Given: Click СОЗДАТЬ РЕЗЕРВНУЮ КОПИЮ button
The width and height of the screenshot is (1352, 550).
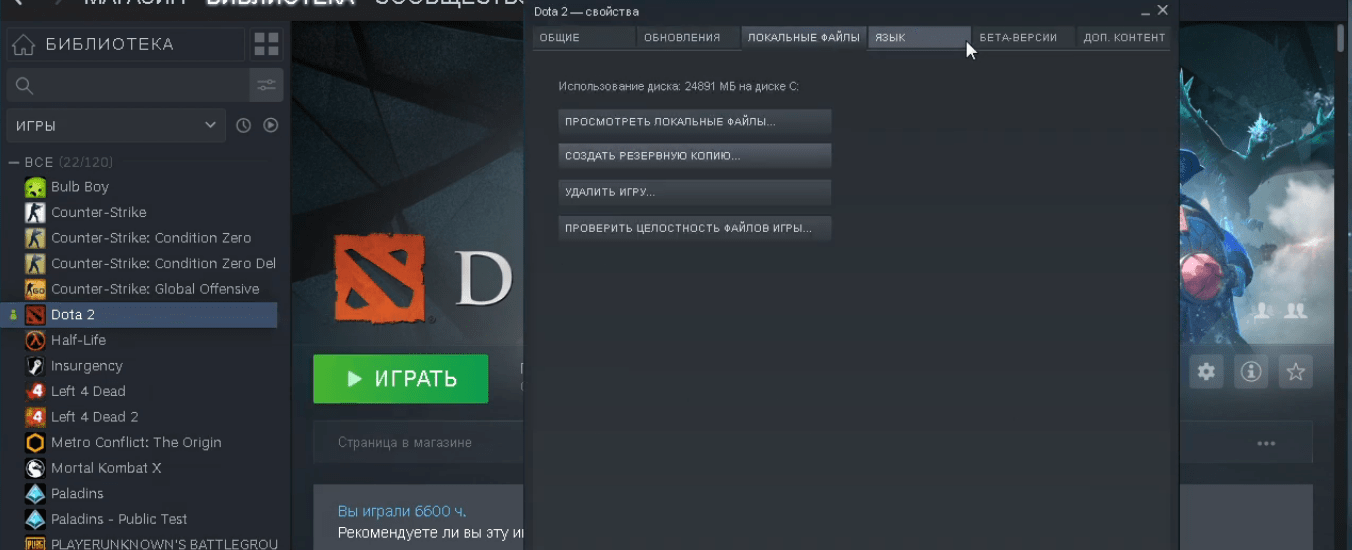Looking at the screenshot, I should coord(695,157).
